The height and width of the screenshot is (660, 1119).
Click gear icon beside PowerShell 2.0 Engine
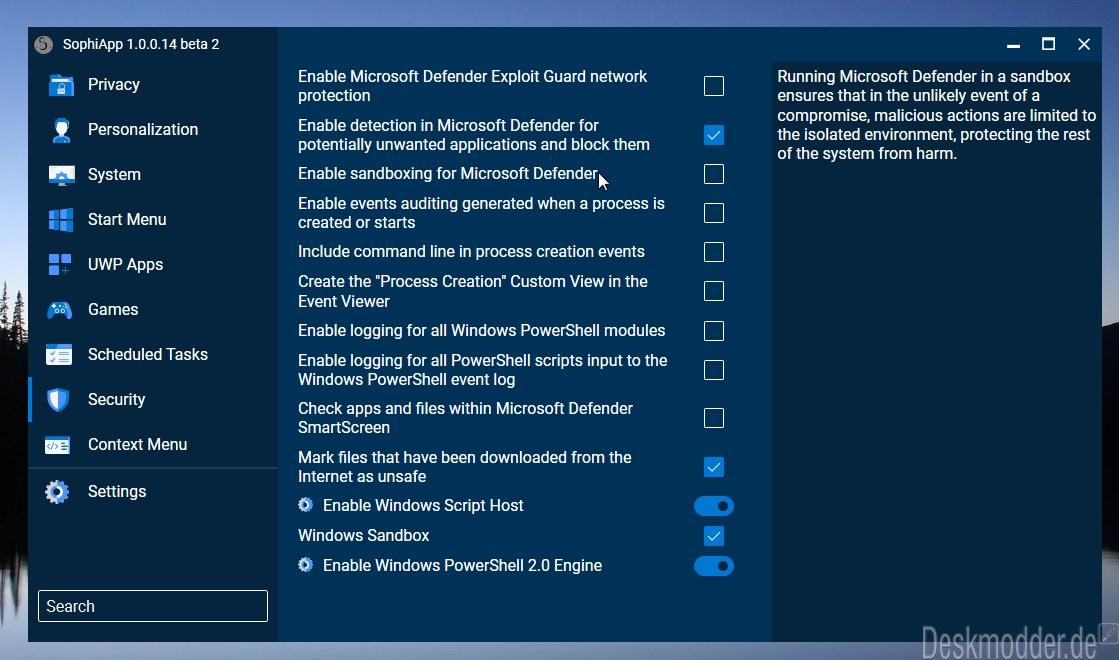coord(305,565)
